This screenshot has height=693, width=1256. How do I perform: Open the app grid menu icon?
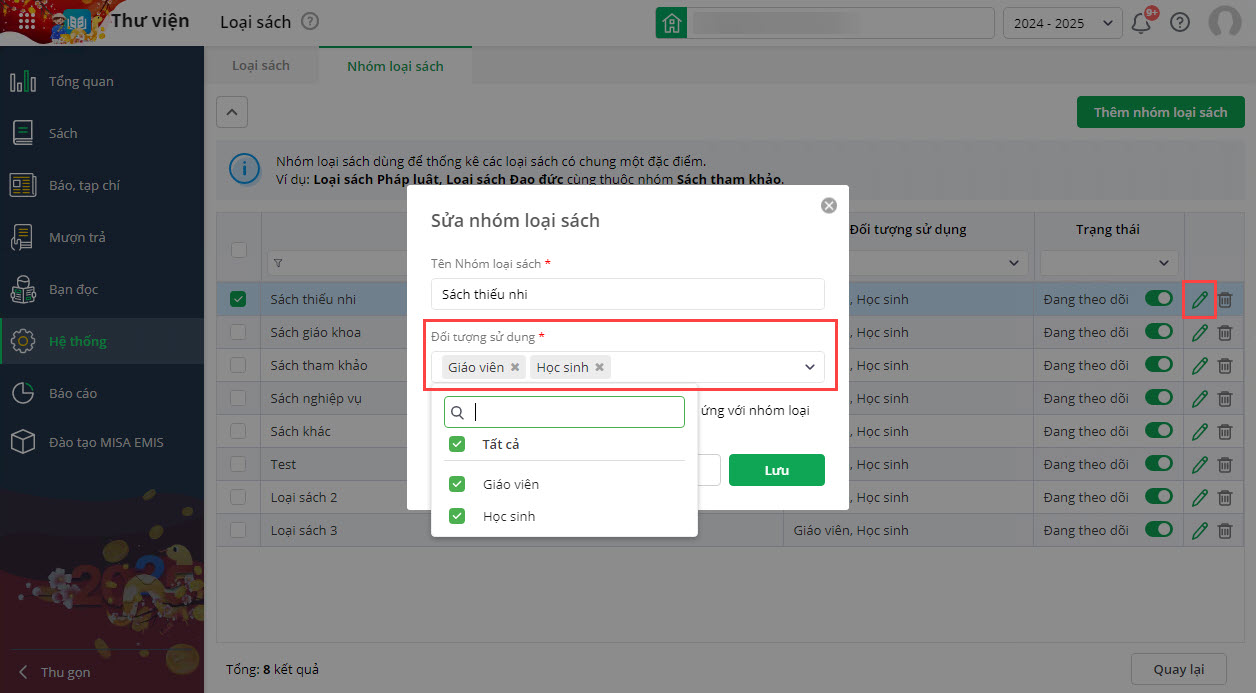[28, 22]
